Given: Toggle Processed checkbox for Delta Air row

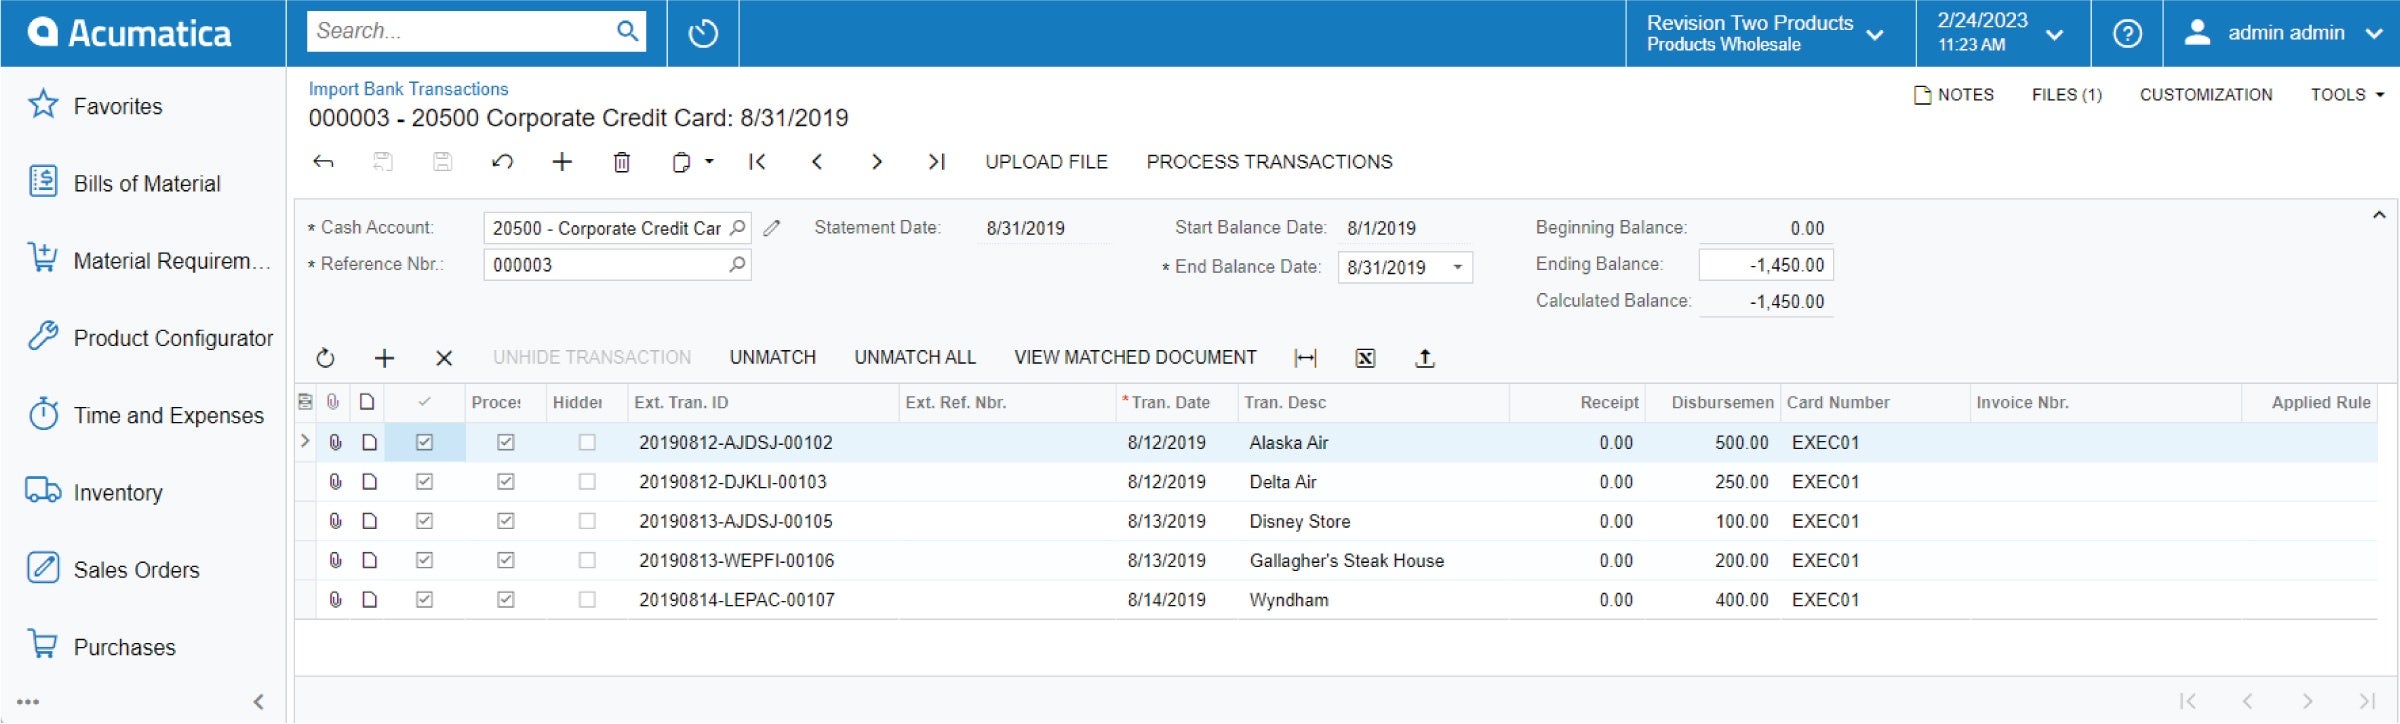Looking at the screenshot, I should 506,482.
